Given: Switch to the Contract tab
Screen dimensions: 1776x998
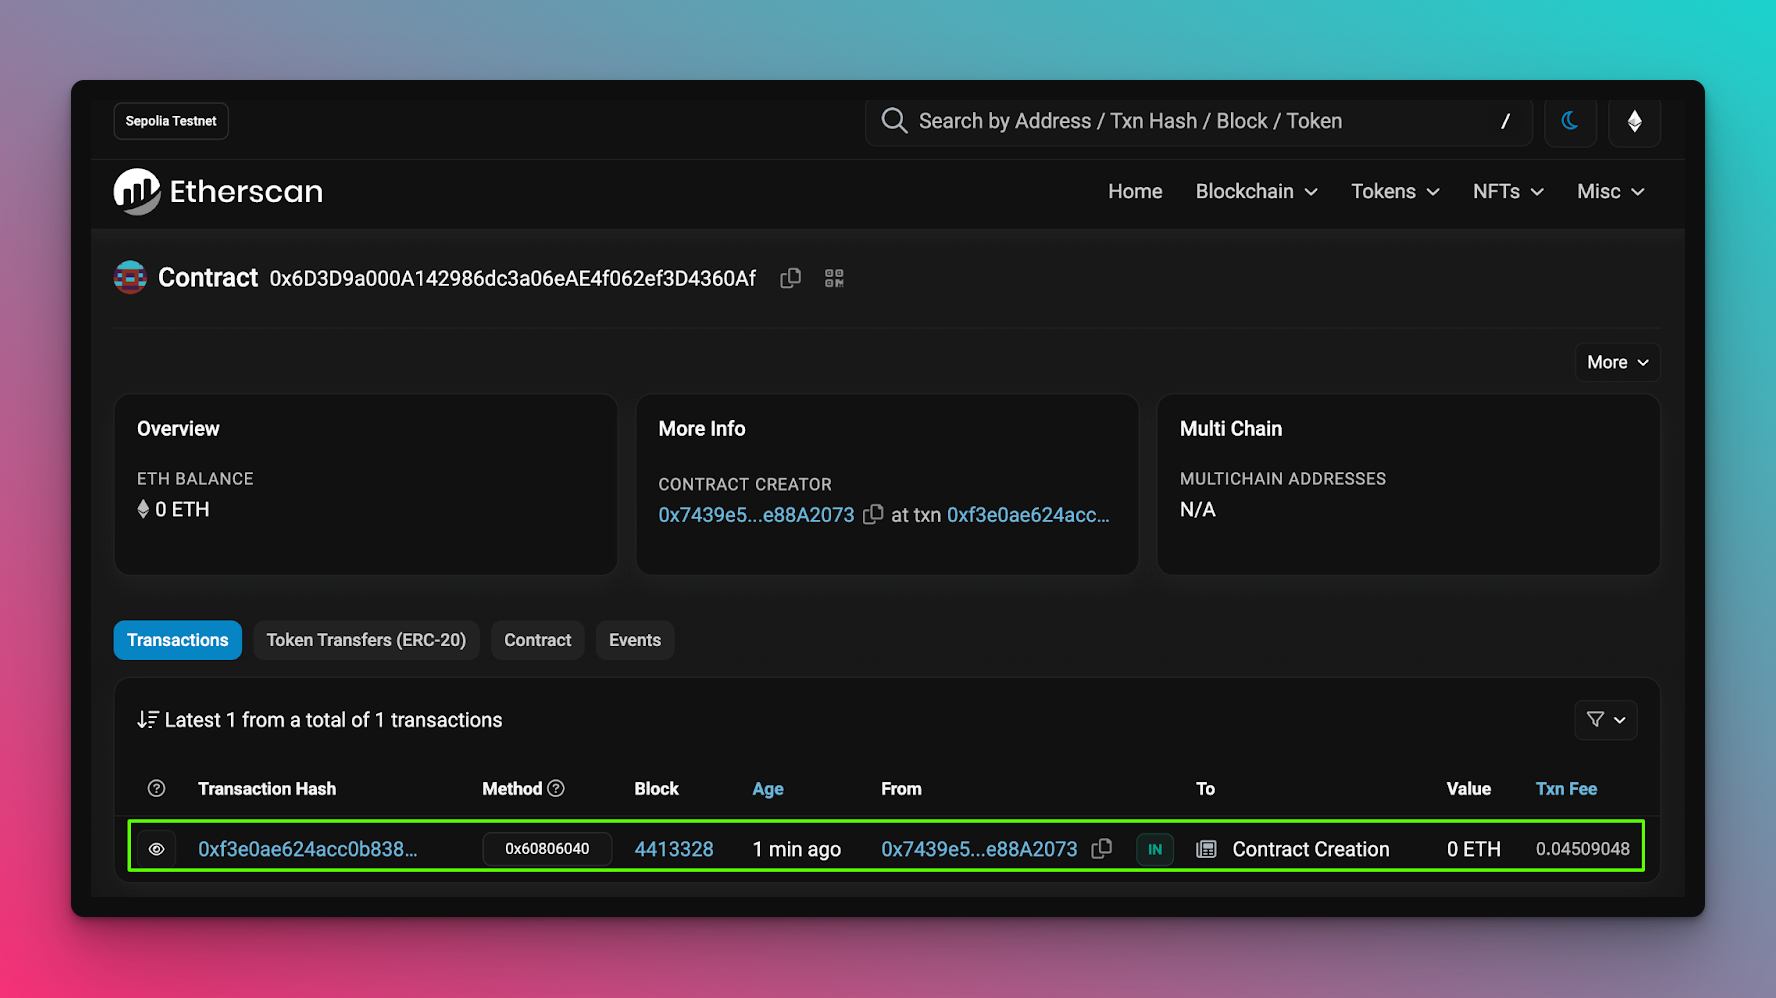Looking at the screenshot, I should click(537, 640).
